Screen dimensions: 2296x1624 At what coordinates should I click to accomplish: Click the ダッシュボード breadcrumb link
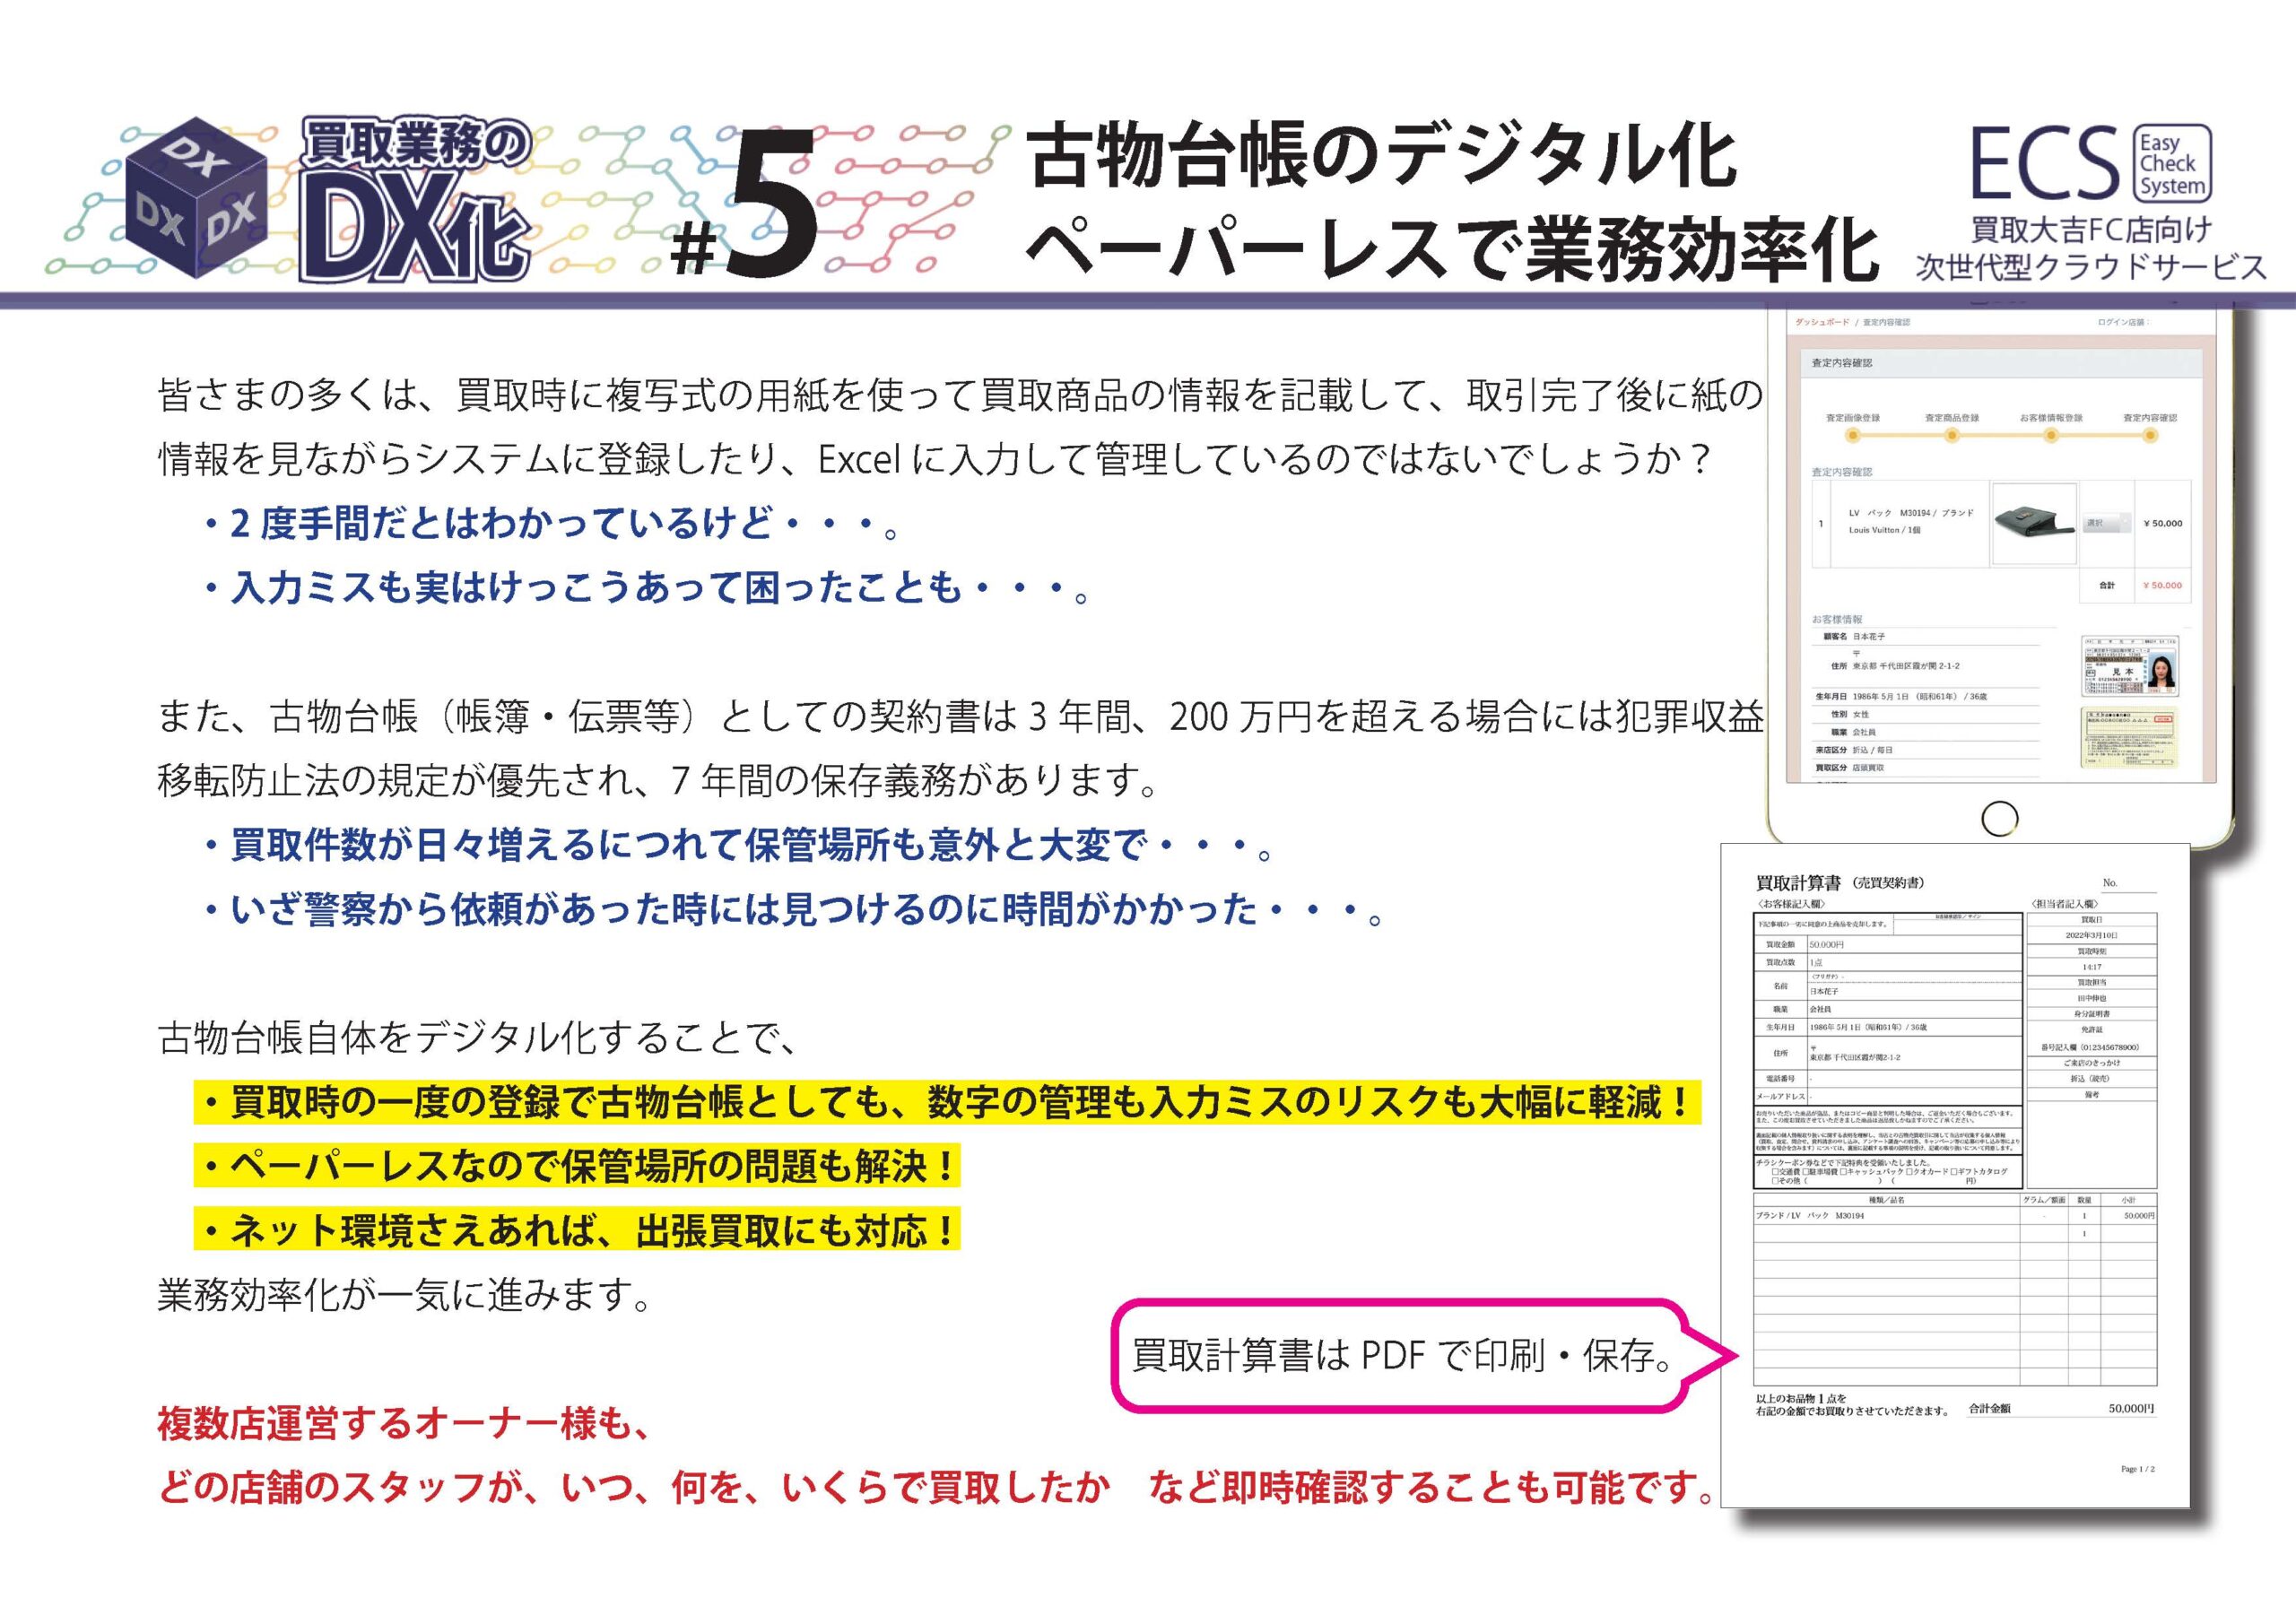1822,322
